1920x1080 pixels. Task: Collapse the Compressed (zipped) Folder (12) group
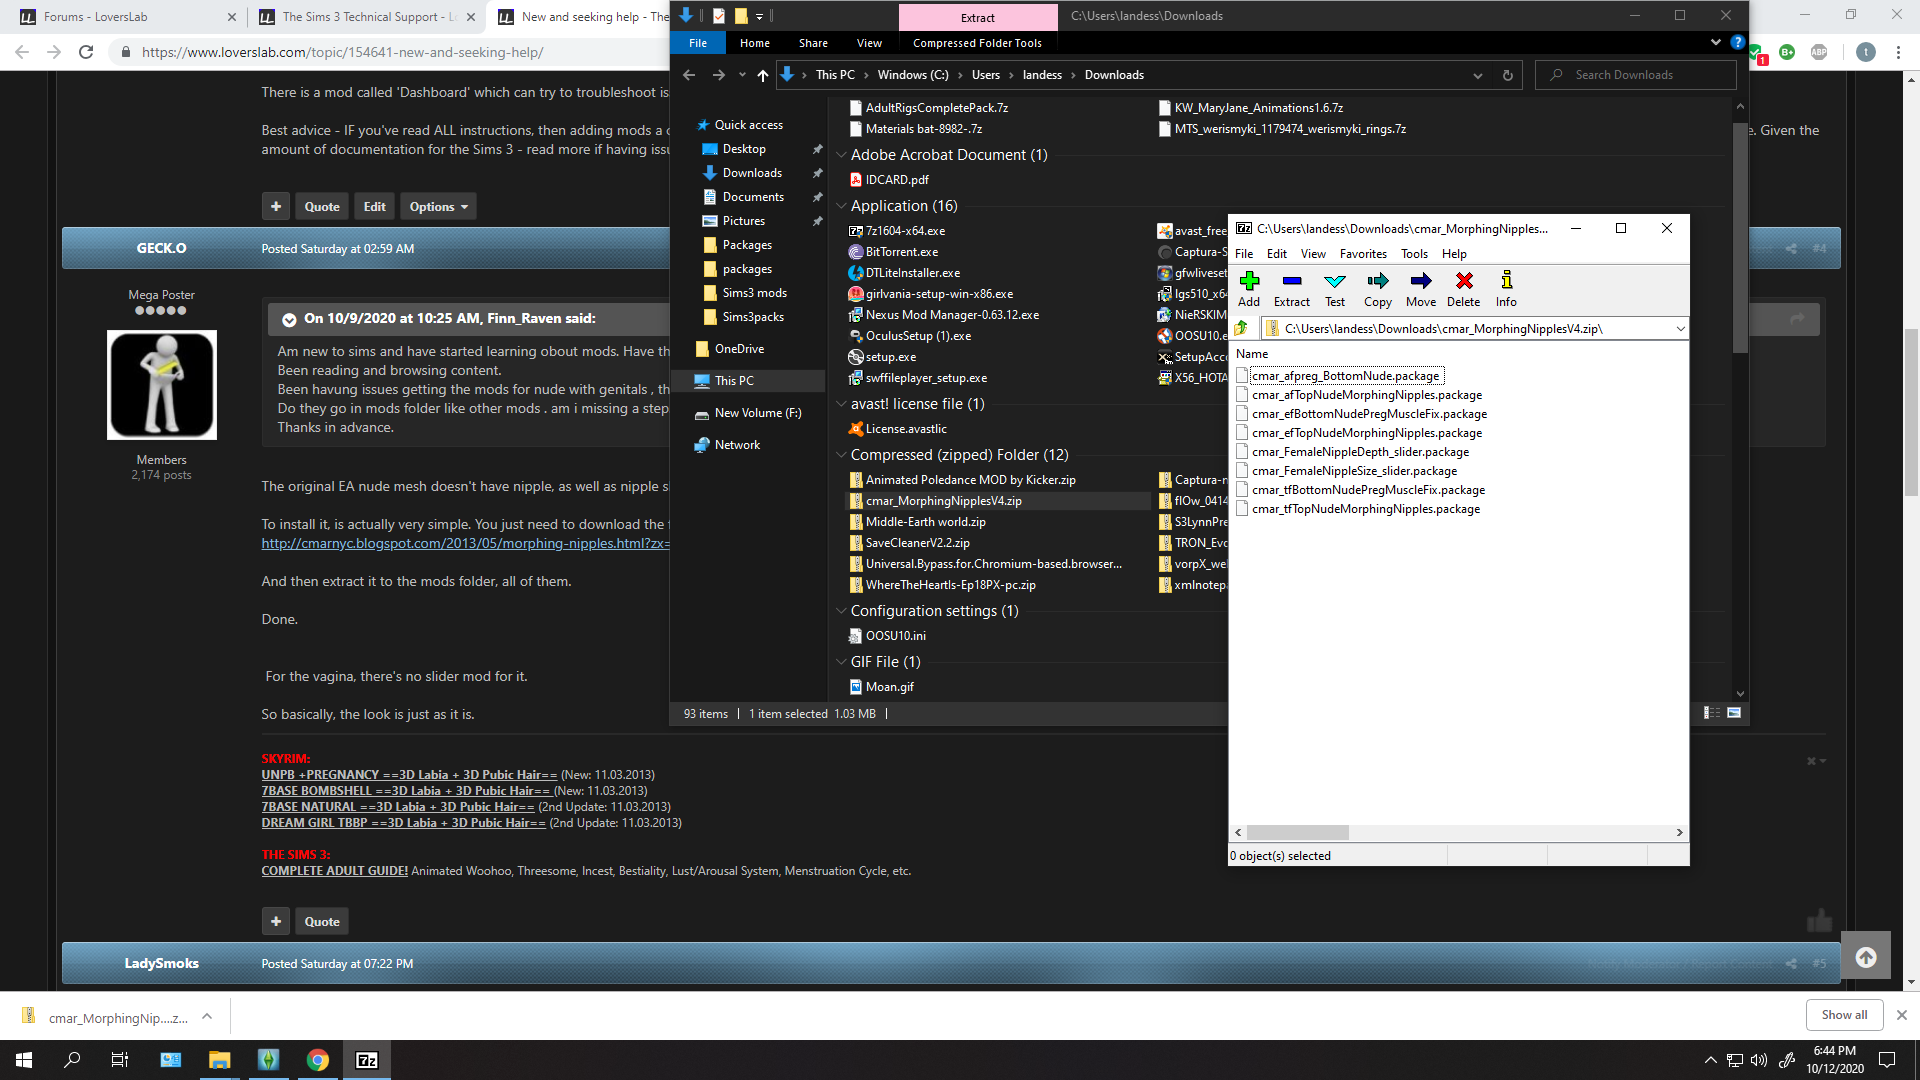841,455
